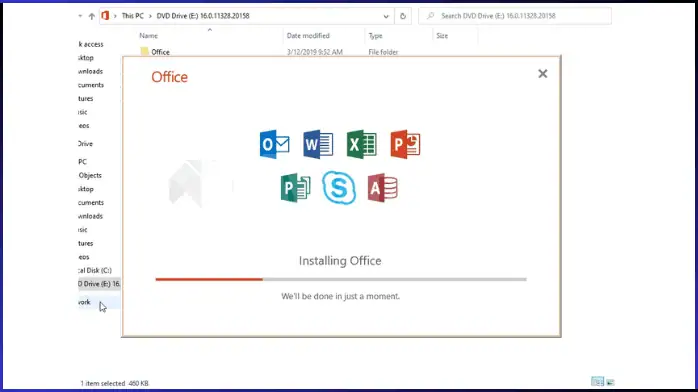Select Network in navigation pane
Image resolution: width=698 pixels, height=392 pixels.
85,302
